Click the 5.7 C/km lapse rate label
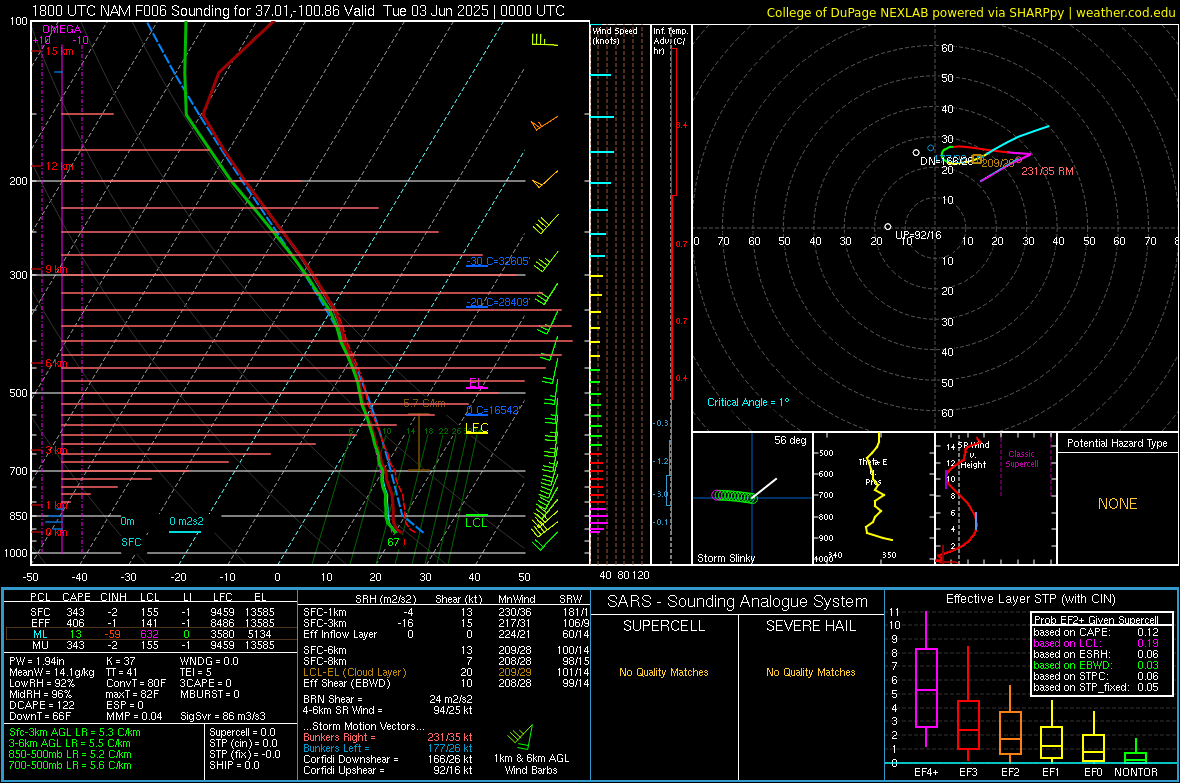Viewport: 1180px width, 783px height. [x=424, y=404]
